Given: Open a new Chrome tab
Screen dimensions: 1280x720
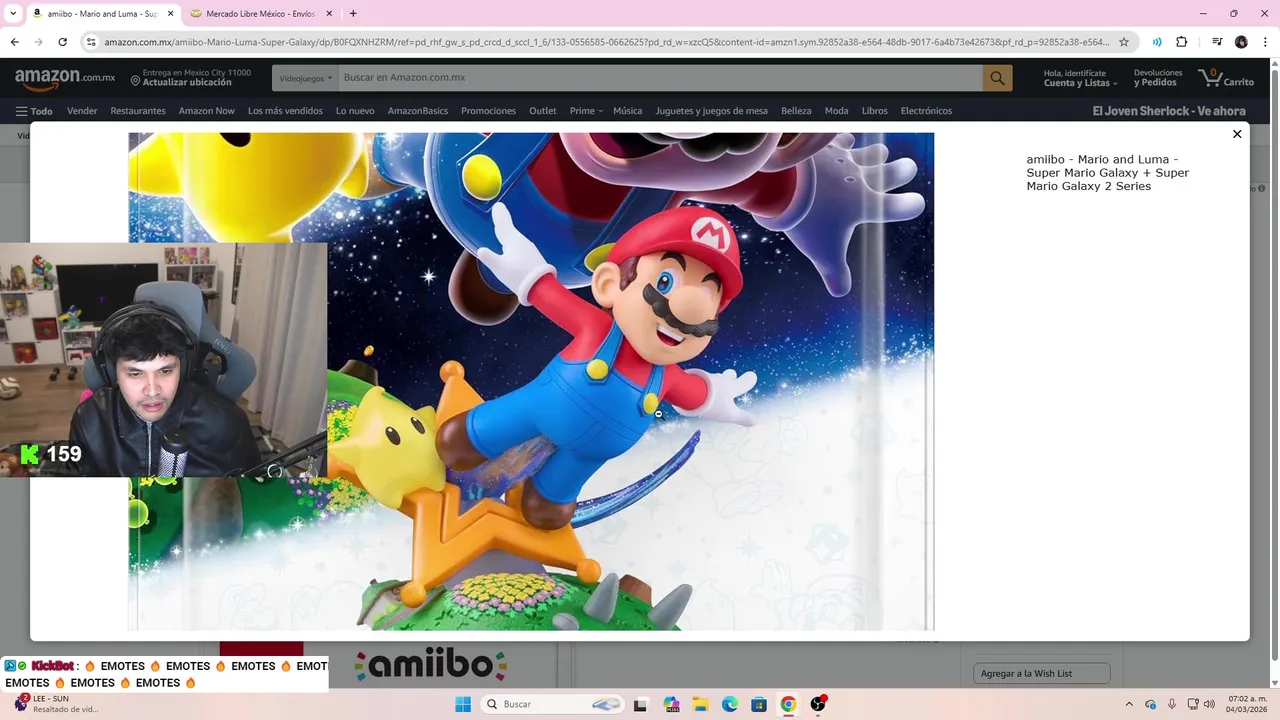Looking at the screenshot, I should click(353, 14).
